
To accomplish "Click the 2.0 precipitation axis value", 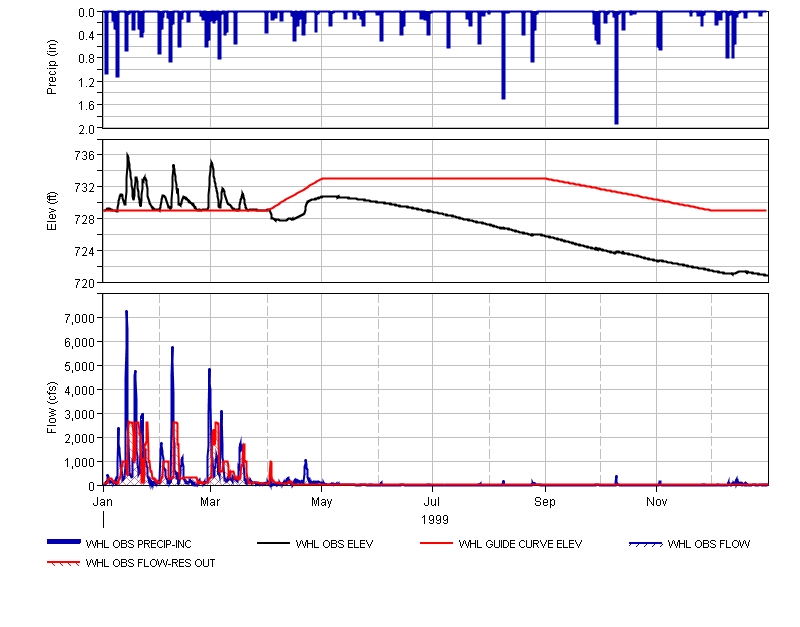I will 87,129.
